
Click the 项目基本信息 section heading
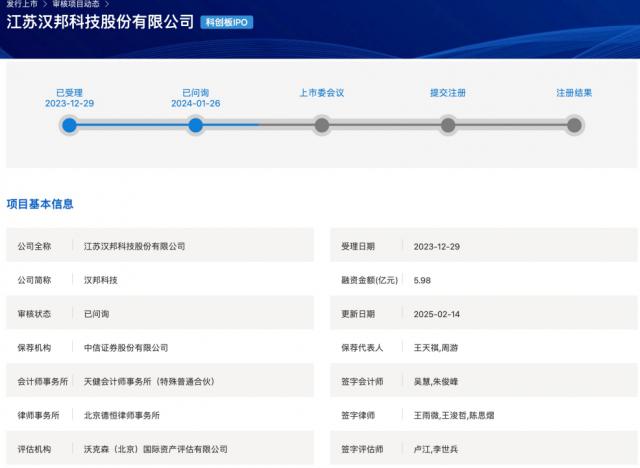[x=40, y=204]
